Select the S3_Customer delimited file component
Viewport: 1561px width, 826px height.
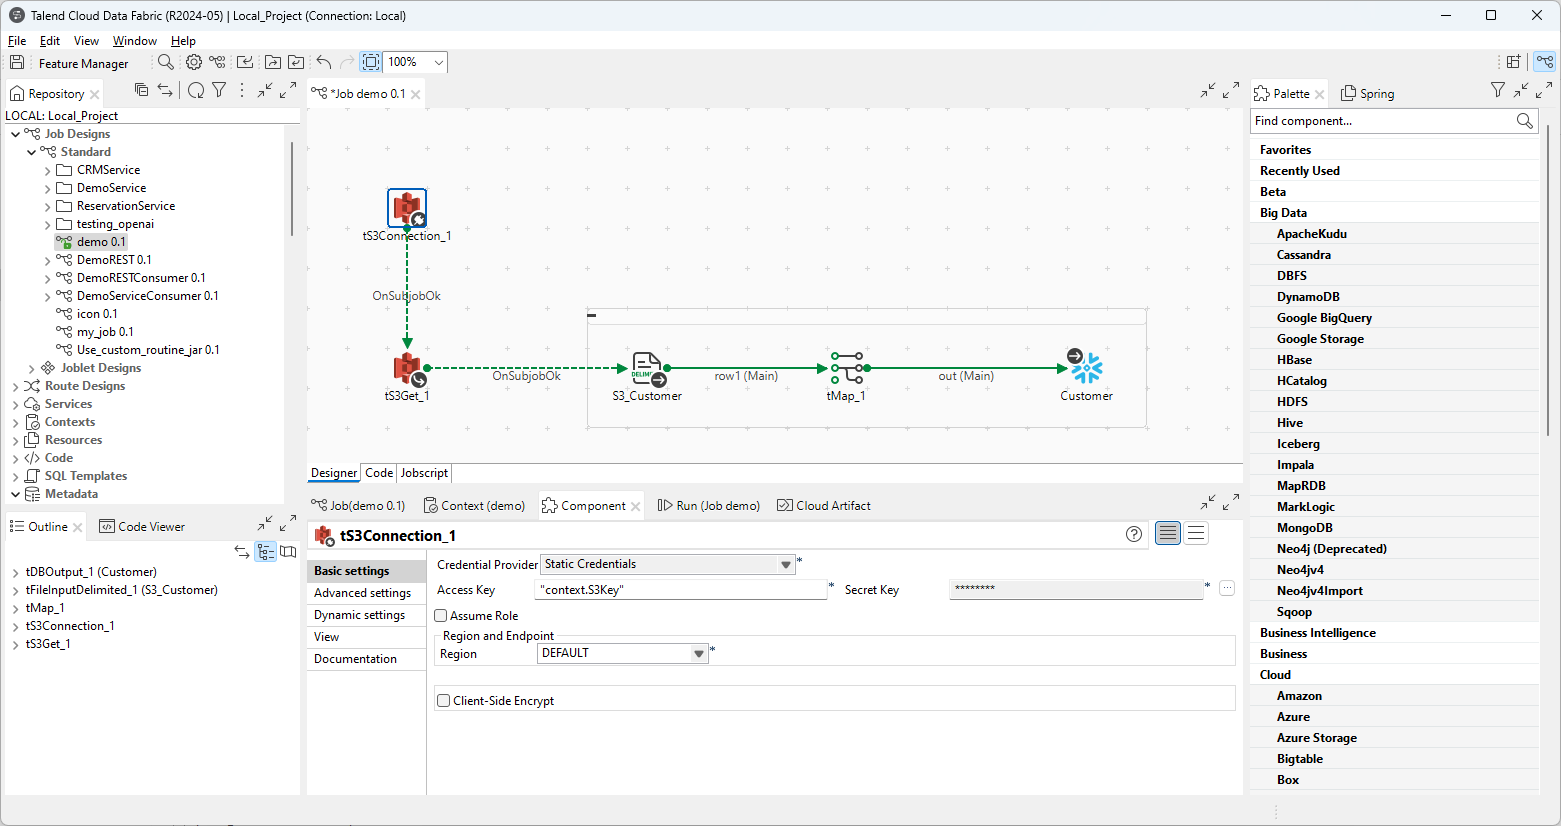pos(647,369)
